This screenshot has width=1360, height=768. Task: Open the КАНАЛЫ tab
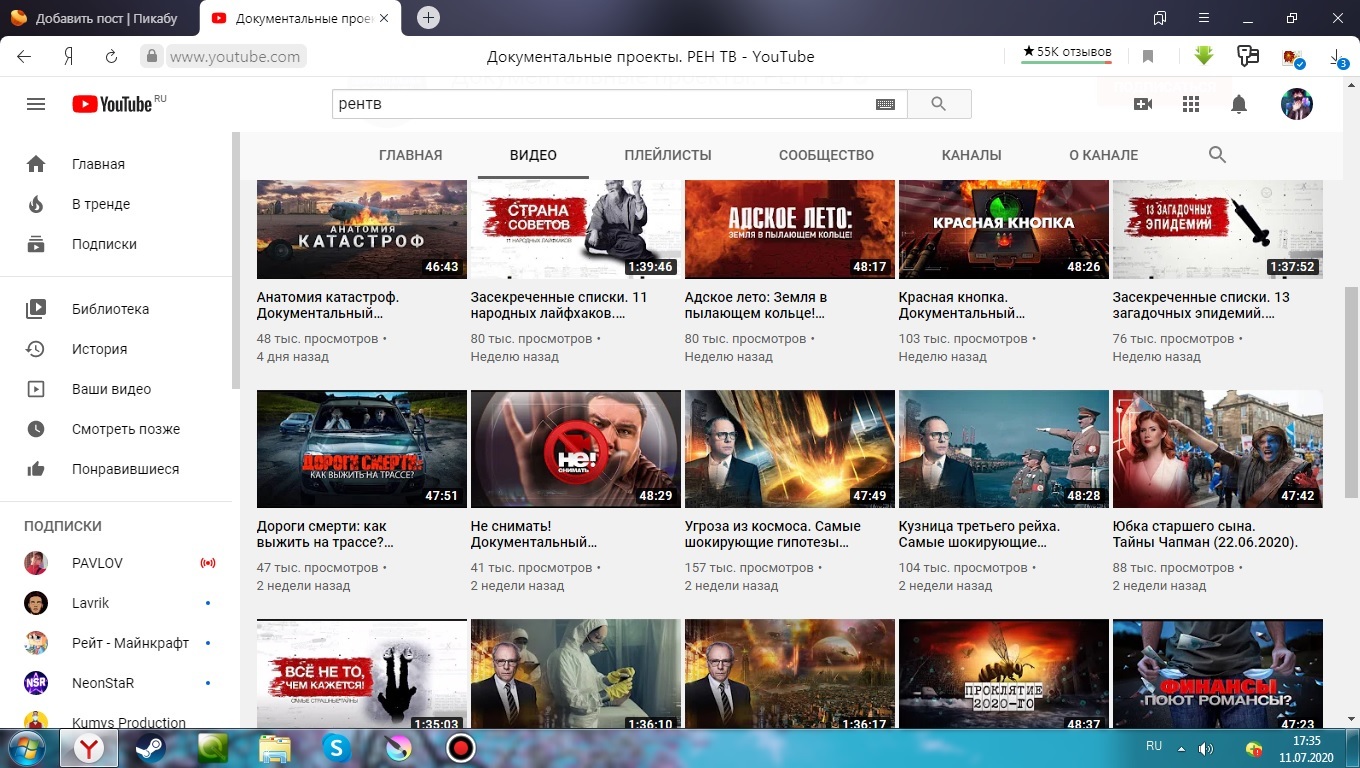tap(971, 155)
